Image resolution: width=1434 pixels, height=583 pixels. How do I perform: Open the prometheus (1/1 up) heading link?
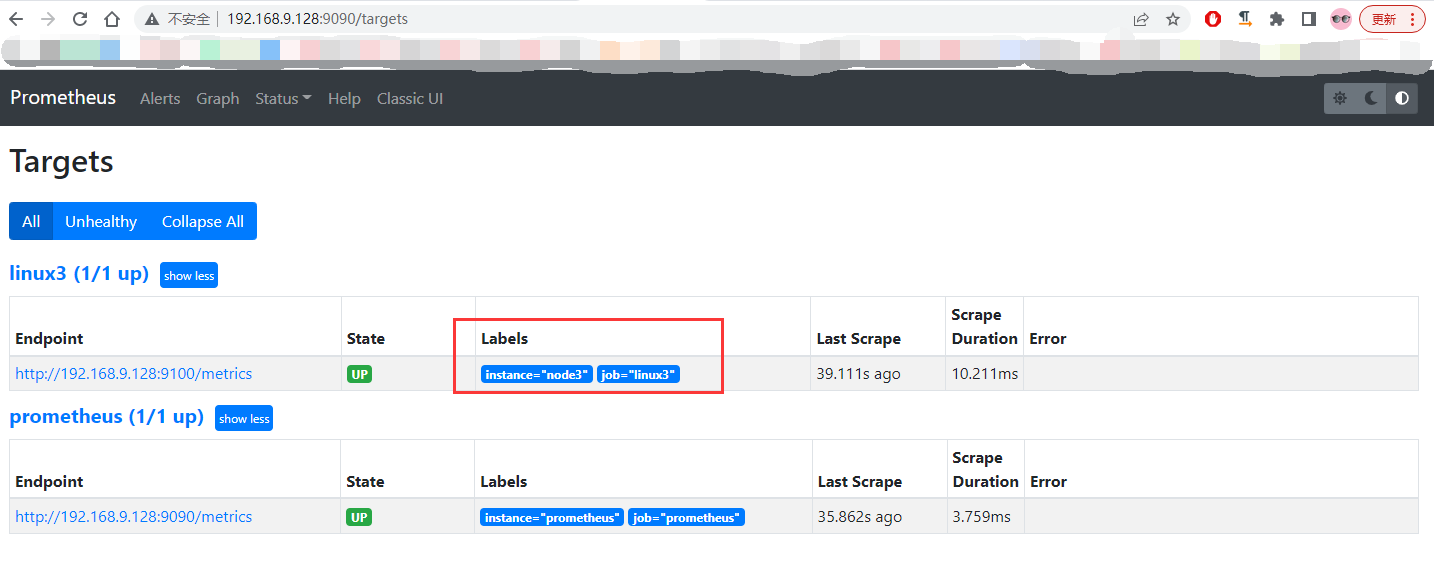(106, 416)
